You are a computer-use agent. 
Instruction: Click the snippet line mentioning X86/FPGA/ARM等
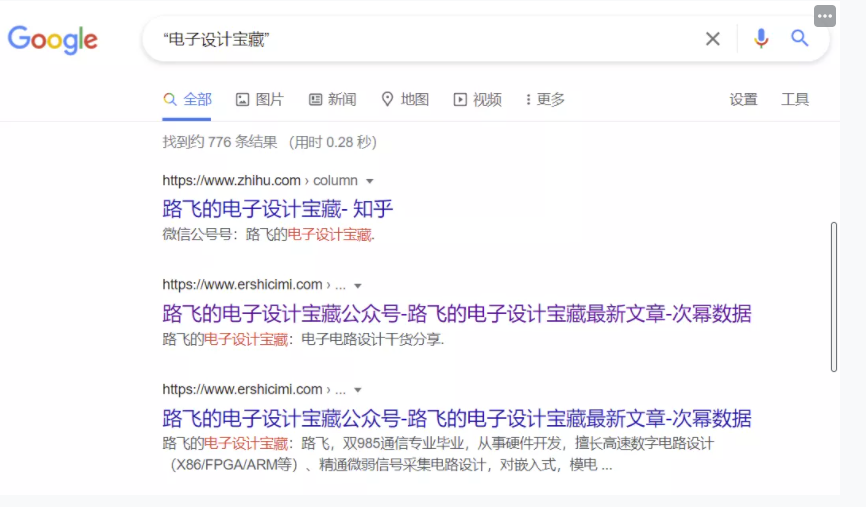(391, 465)
